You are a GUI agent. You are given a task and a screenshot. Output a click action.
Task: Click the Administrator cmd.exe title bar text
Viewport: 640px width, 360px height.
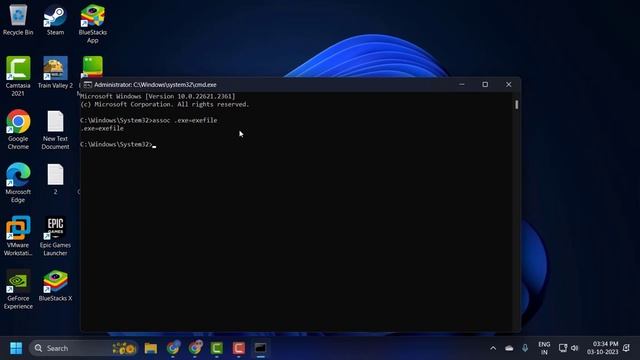[x=155, y=84]
